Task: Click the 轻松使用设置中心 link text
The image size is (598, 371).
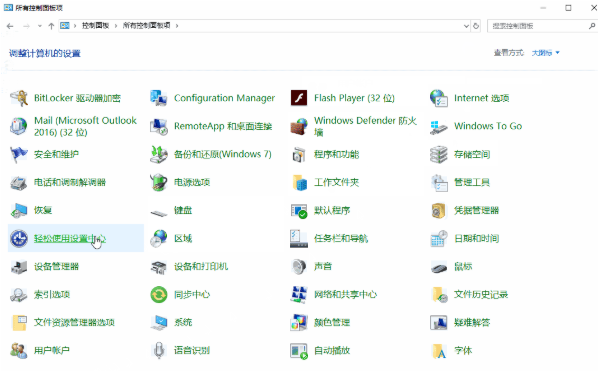Action: (x=70, y=239)
